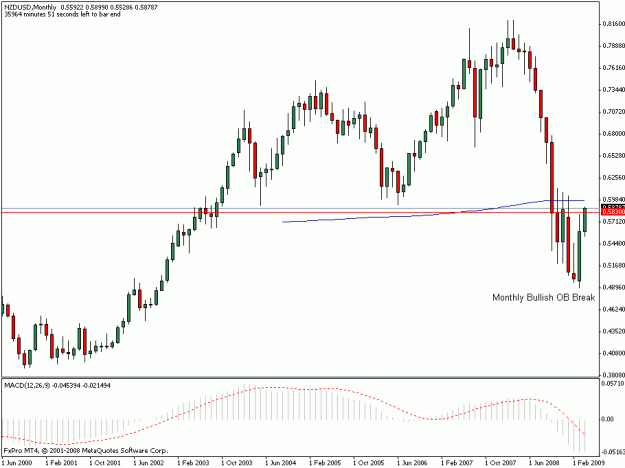Viewport: 625px width, 468px height.
Task: Click the '1 Feb 2009' date label
Action: pos(589,463)
